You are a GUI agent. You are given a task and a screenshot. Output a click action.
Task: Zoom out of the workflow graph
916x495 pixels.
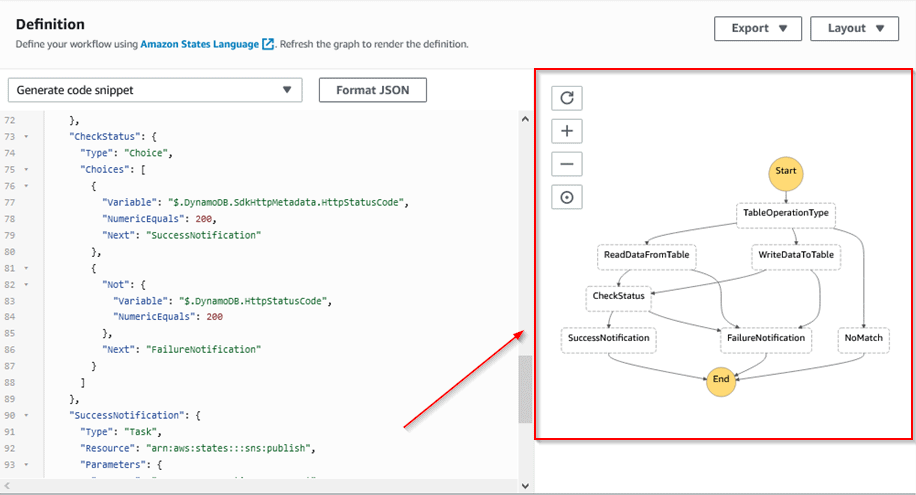point(567,164)
